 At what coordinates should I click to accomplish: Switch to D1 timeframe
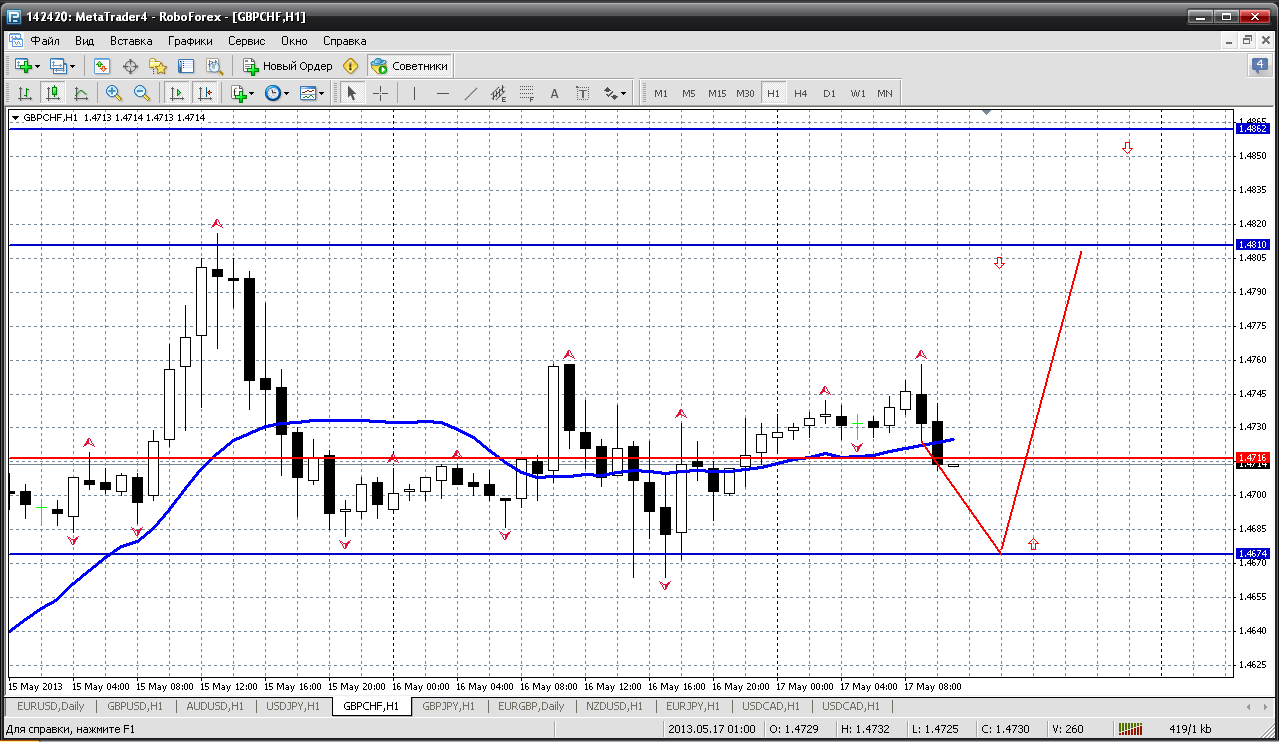829,93
